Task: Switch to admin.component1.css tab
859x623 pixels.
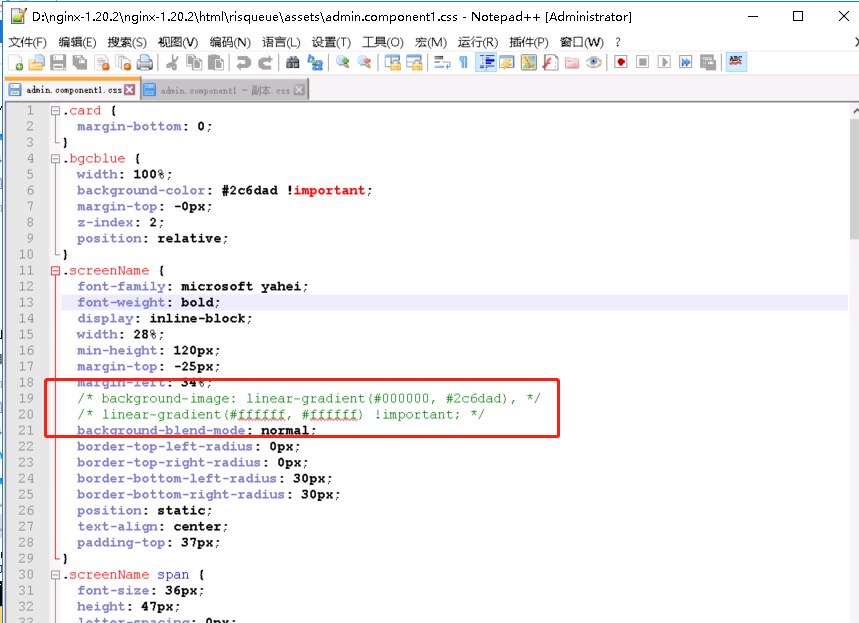Action: [x=73, y=90]
